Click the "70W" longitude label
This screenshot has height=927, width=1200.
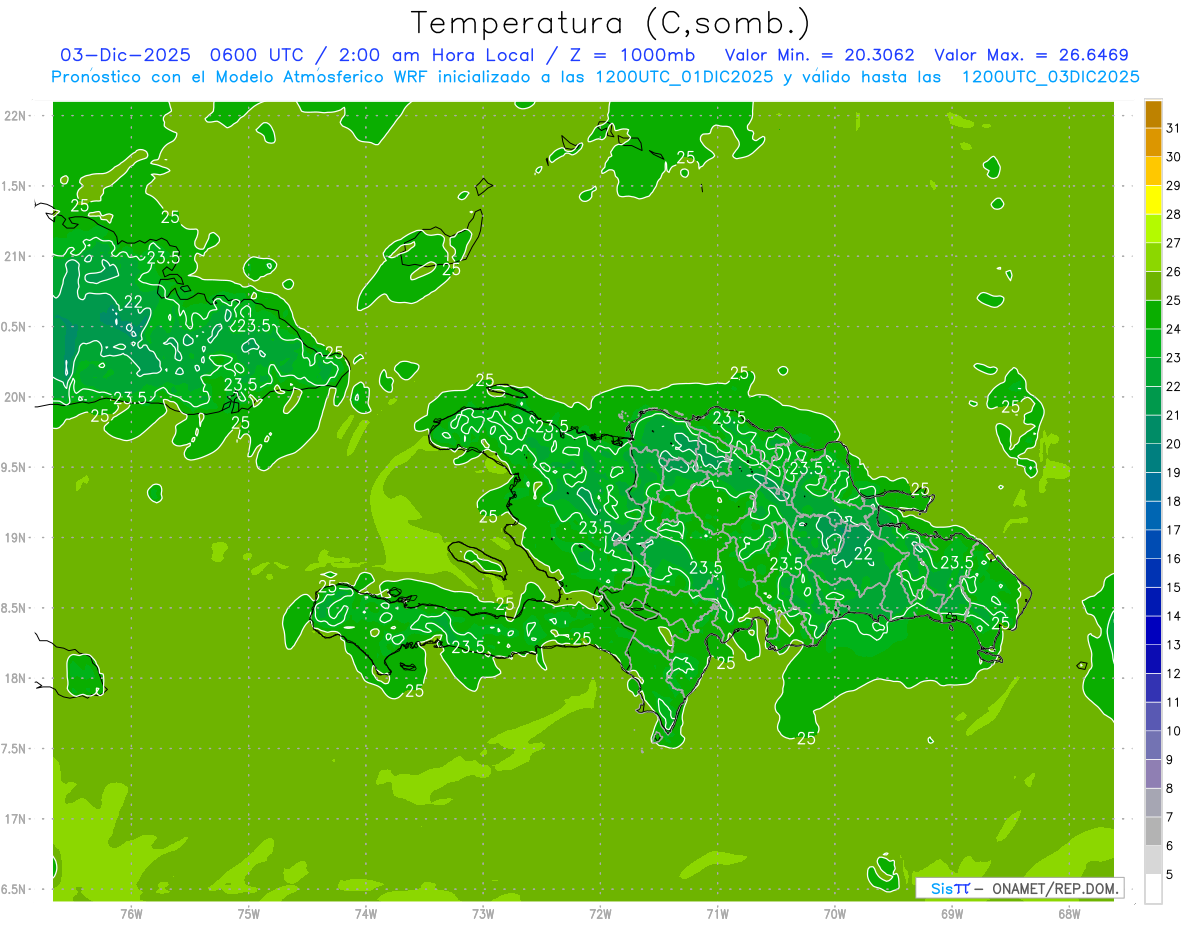tap(835, 914)
